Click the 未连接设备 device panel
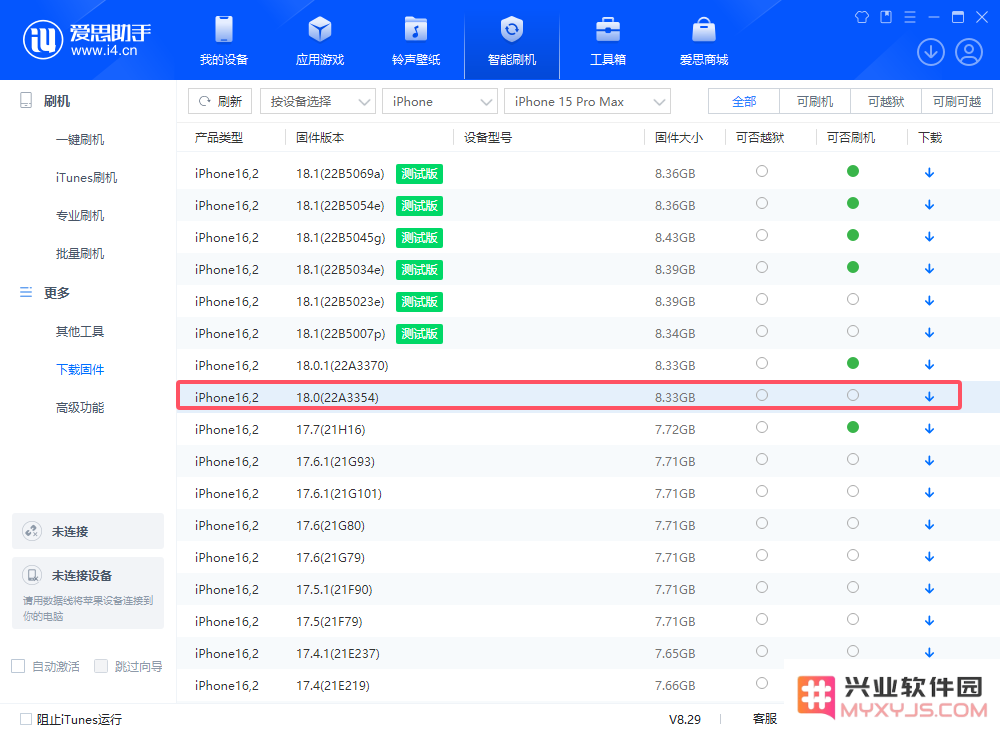 (x=88, y=593)
